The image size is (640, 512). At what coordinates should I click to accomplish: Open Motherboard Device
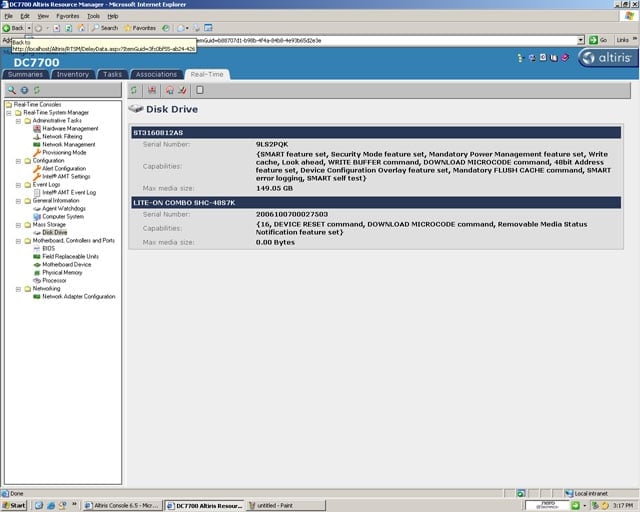coord(67,265)
